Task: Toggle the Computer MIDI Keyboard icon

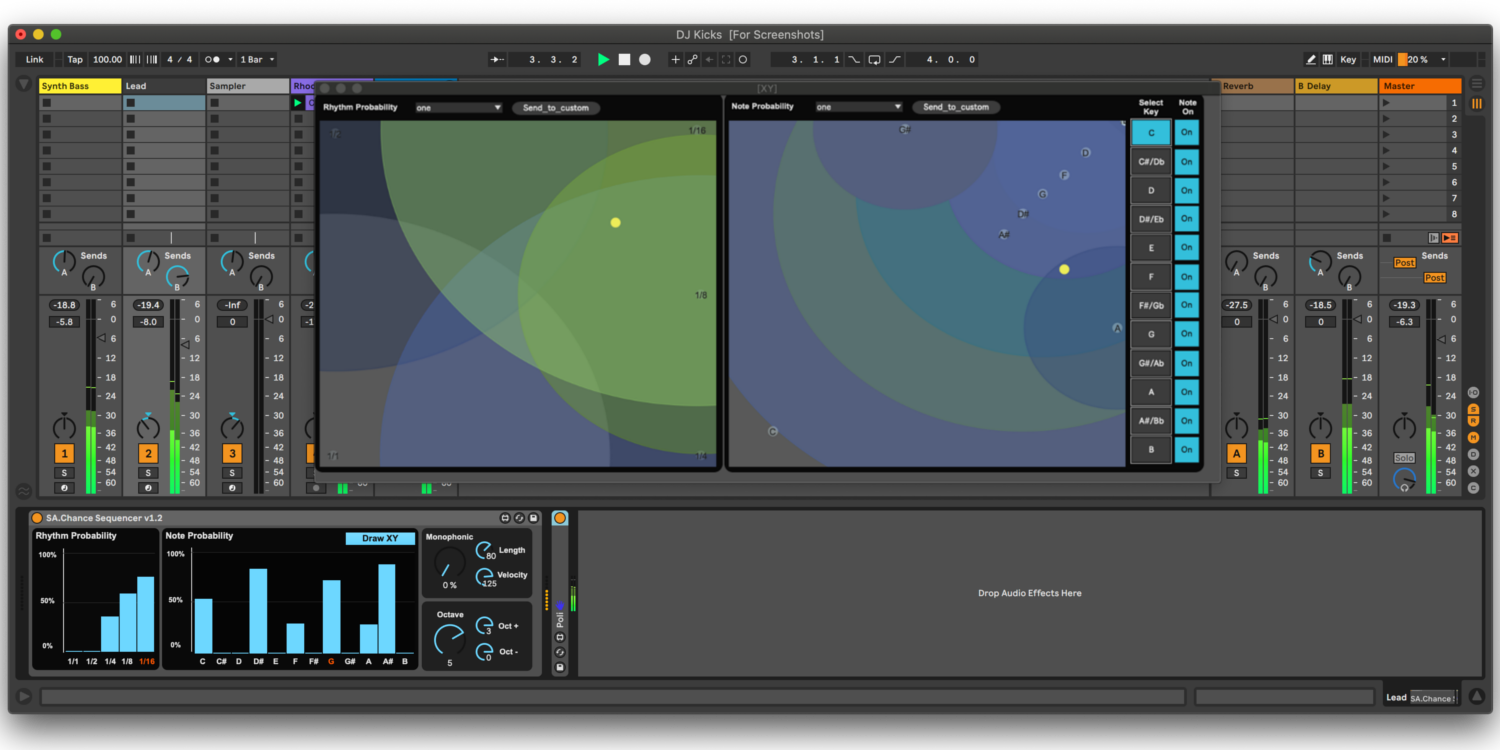Action: point(1328,60)
